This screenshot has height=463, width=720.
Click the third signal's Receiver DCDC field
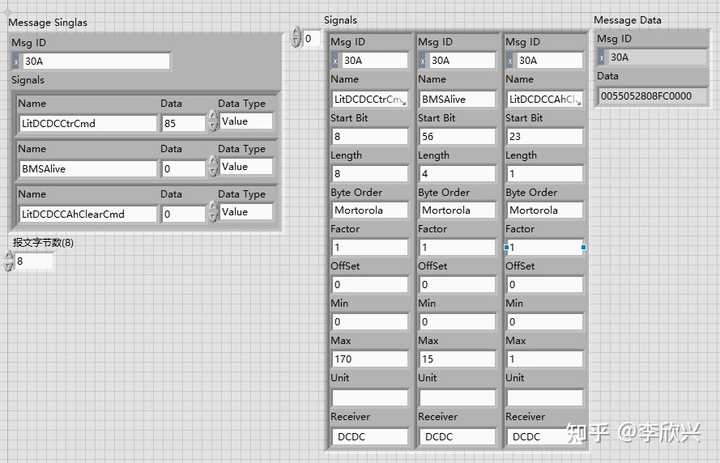click(545, 436)
